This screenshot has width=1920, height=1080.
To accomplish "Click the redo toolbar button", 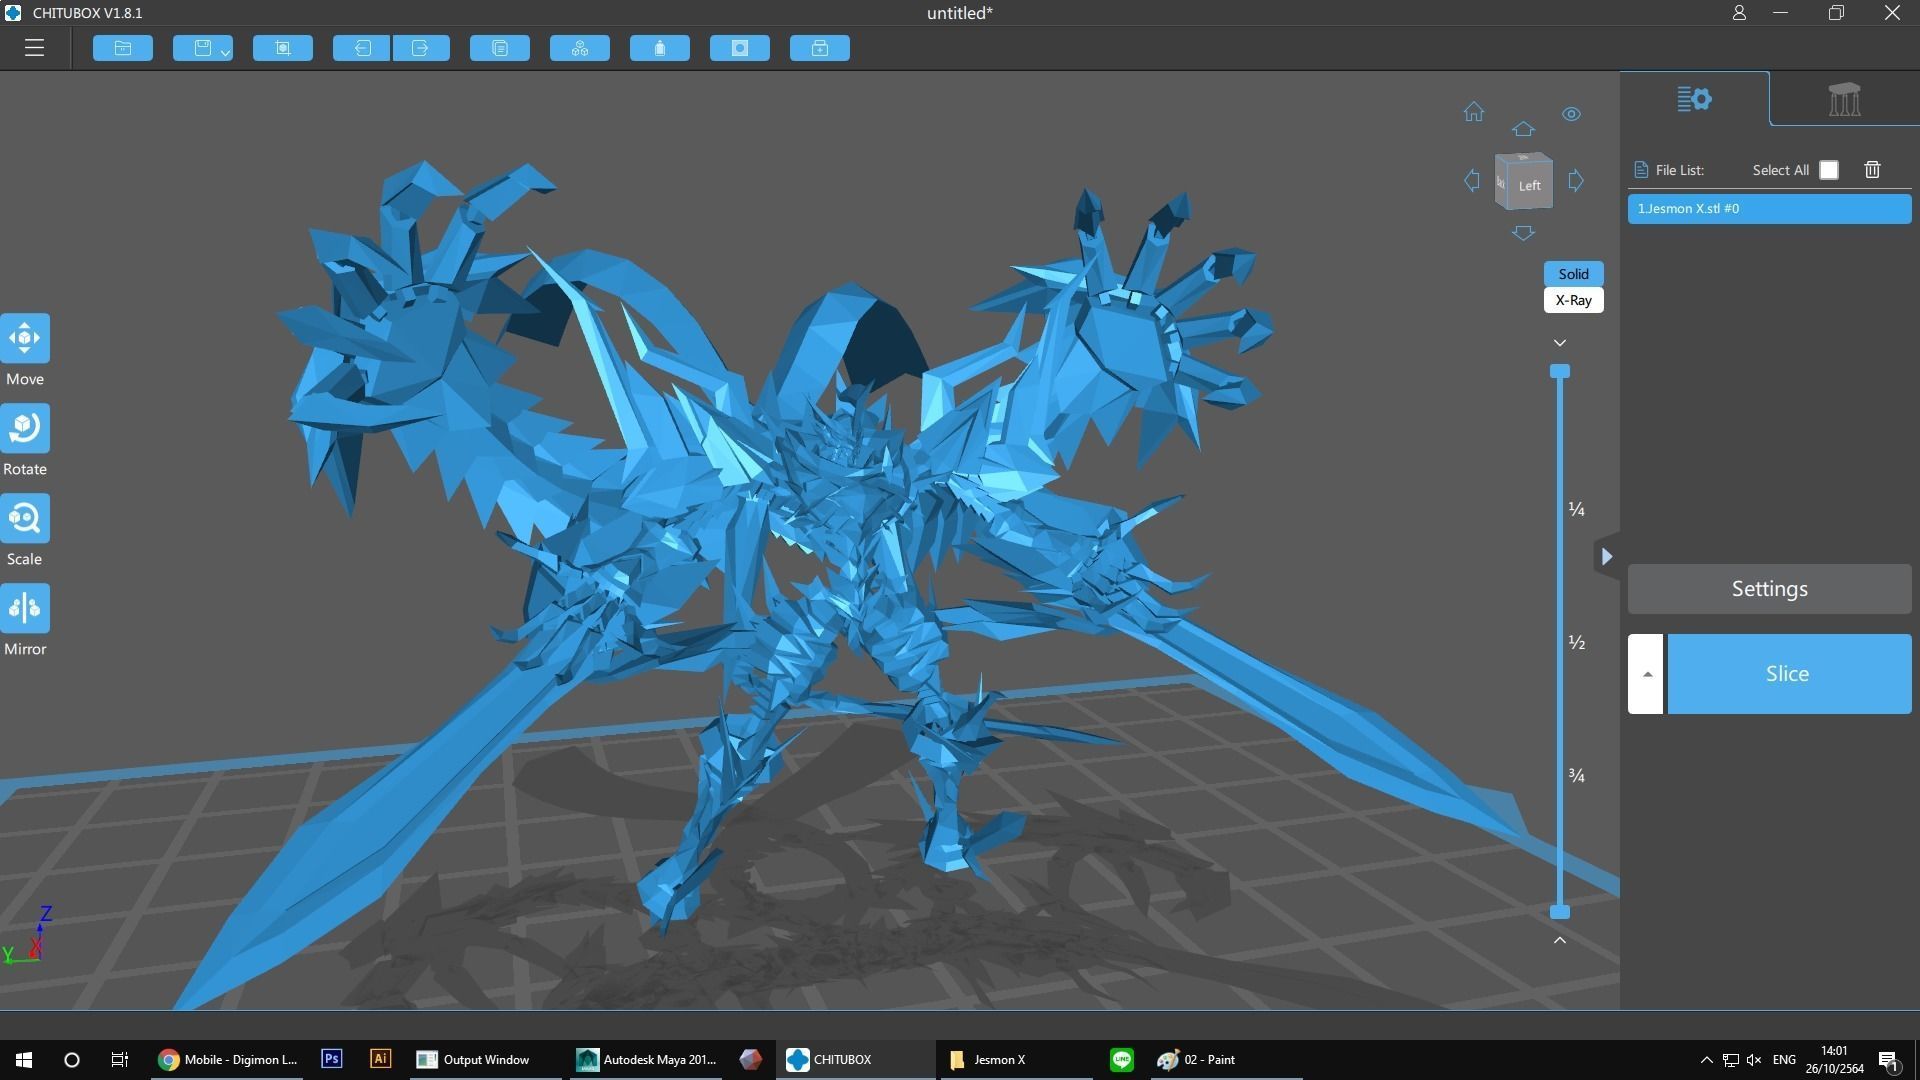I will click(x=421, y=48).
